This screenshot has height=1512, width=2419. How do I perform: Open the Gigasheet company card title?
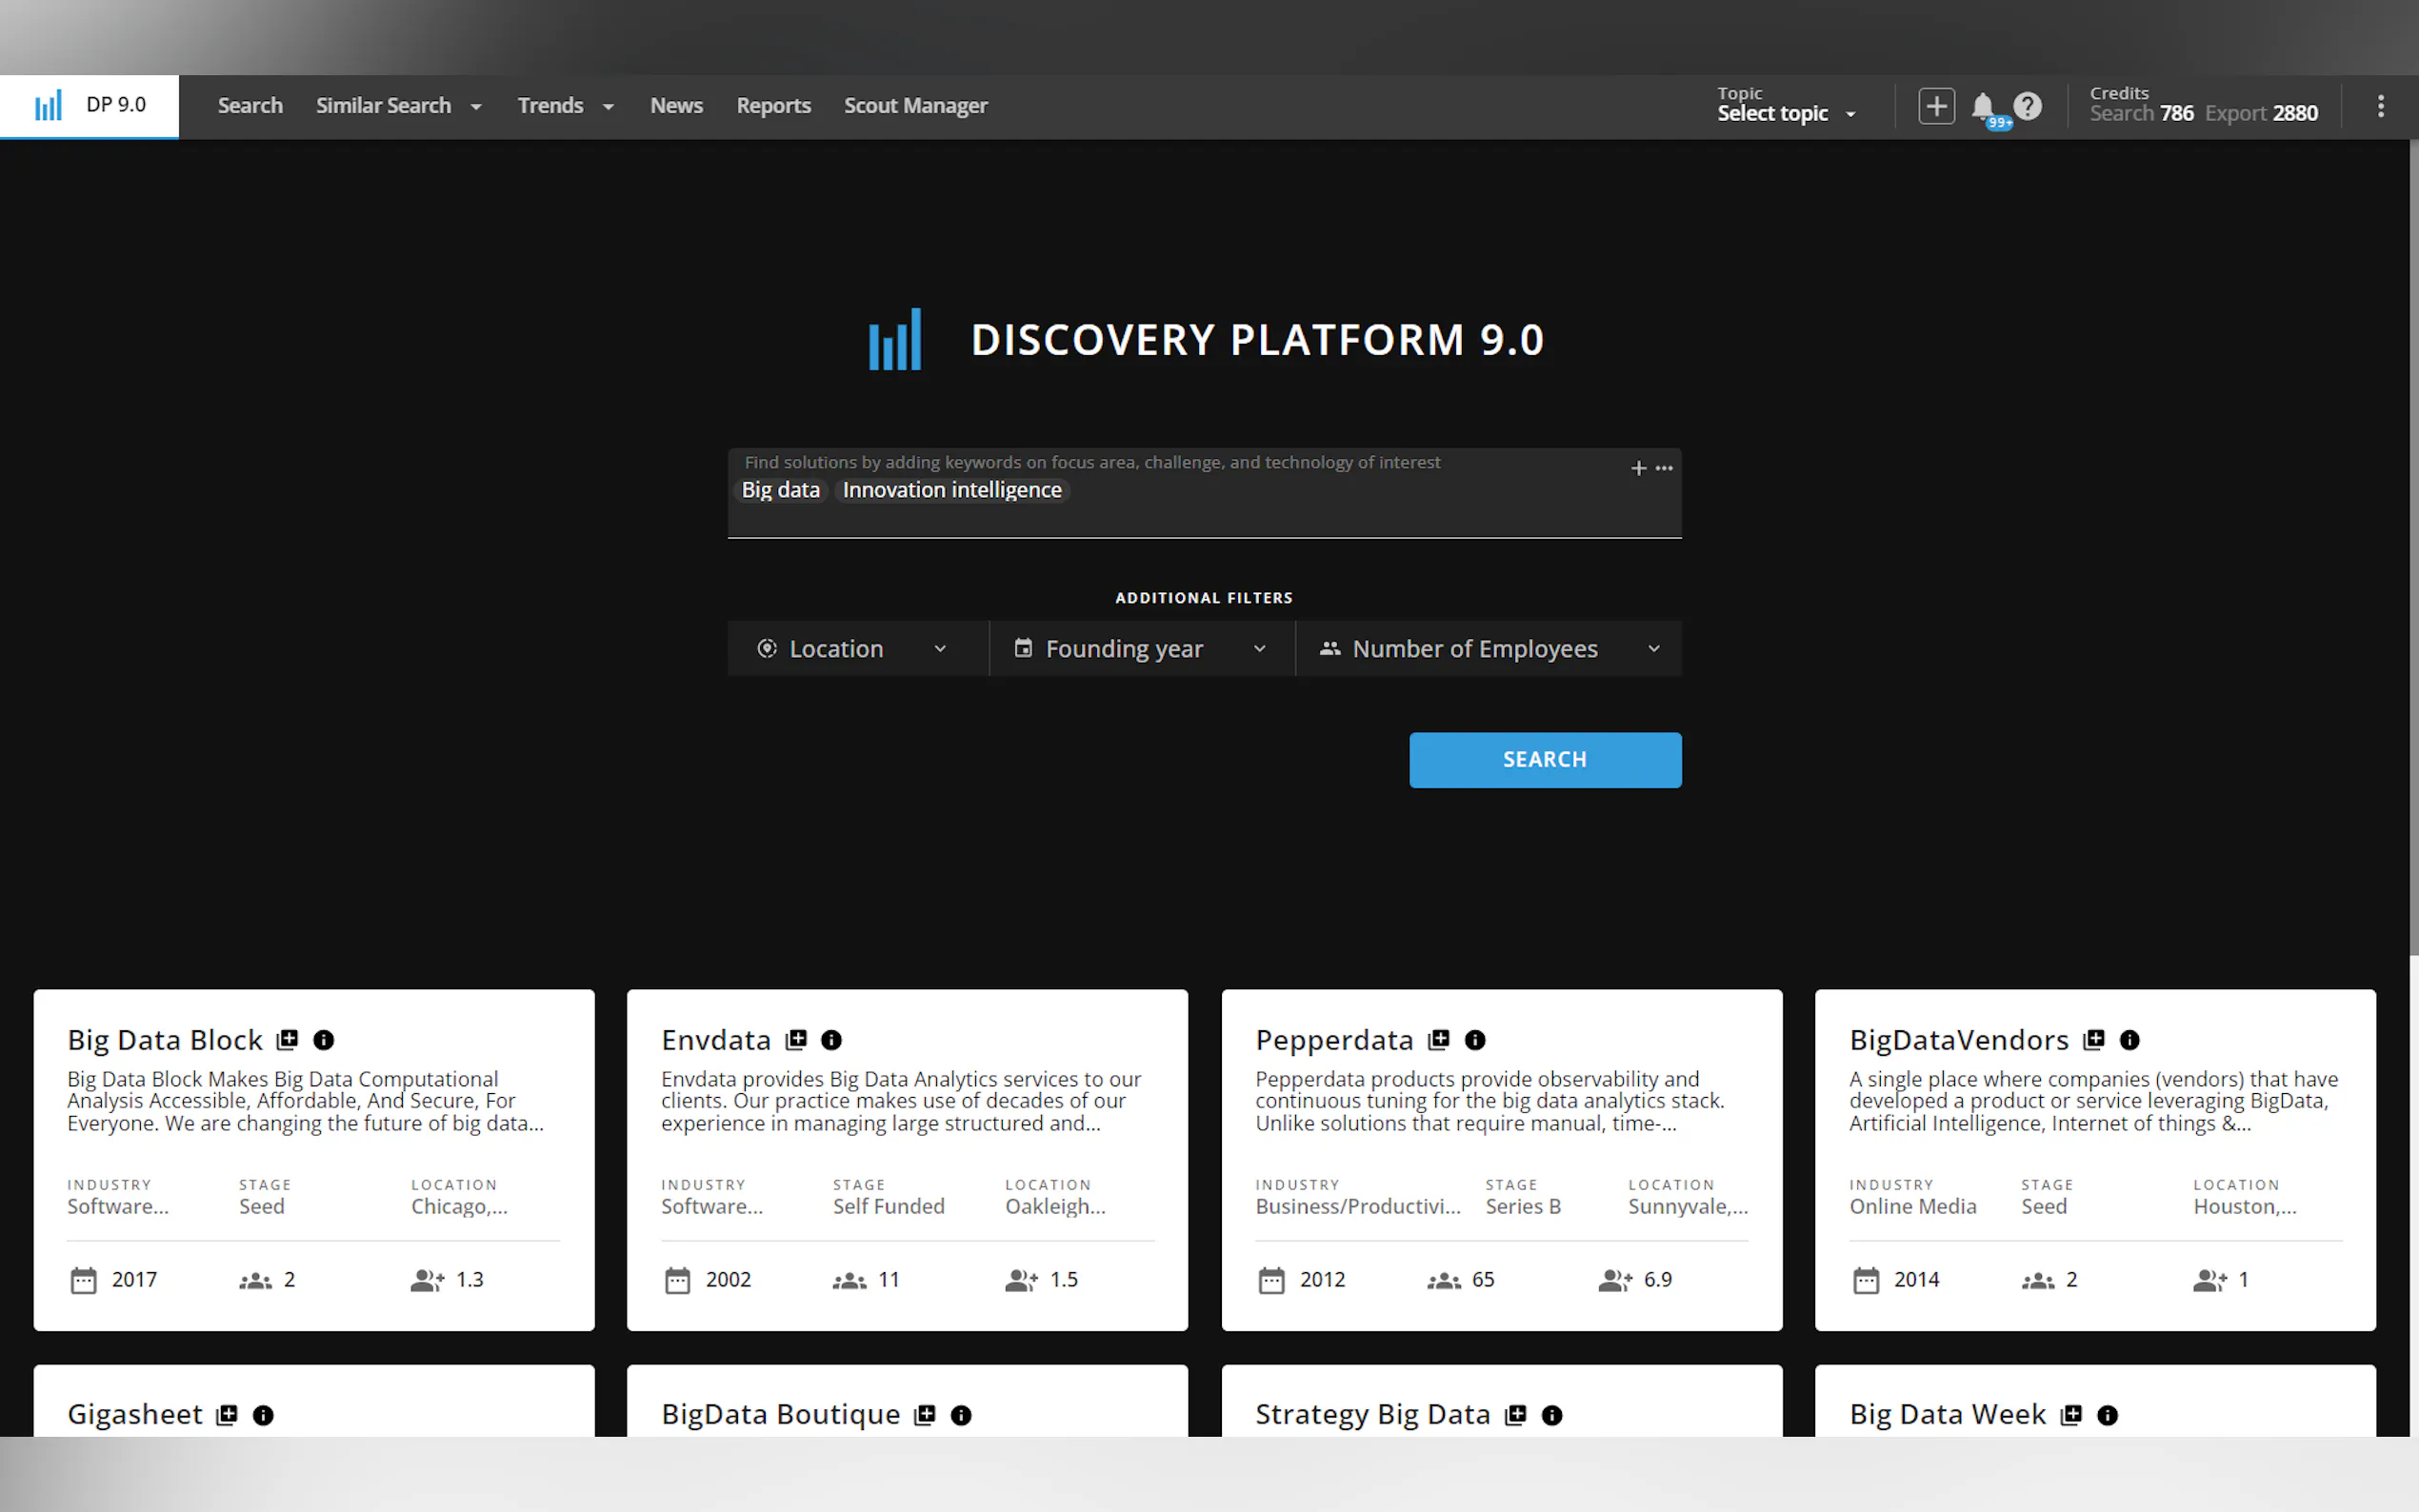coord(135,1414)
